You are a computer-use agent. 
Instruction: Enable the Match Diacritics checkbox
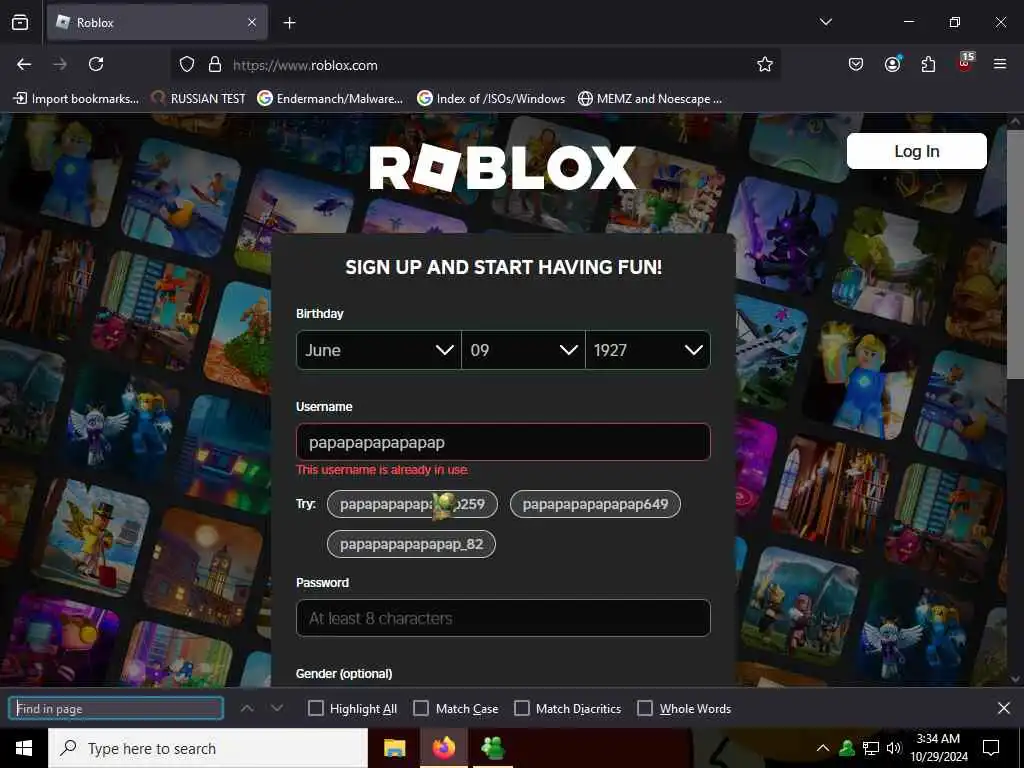pyautogui.click(x=522, y=709)
